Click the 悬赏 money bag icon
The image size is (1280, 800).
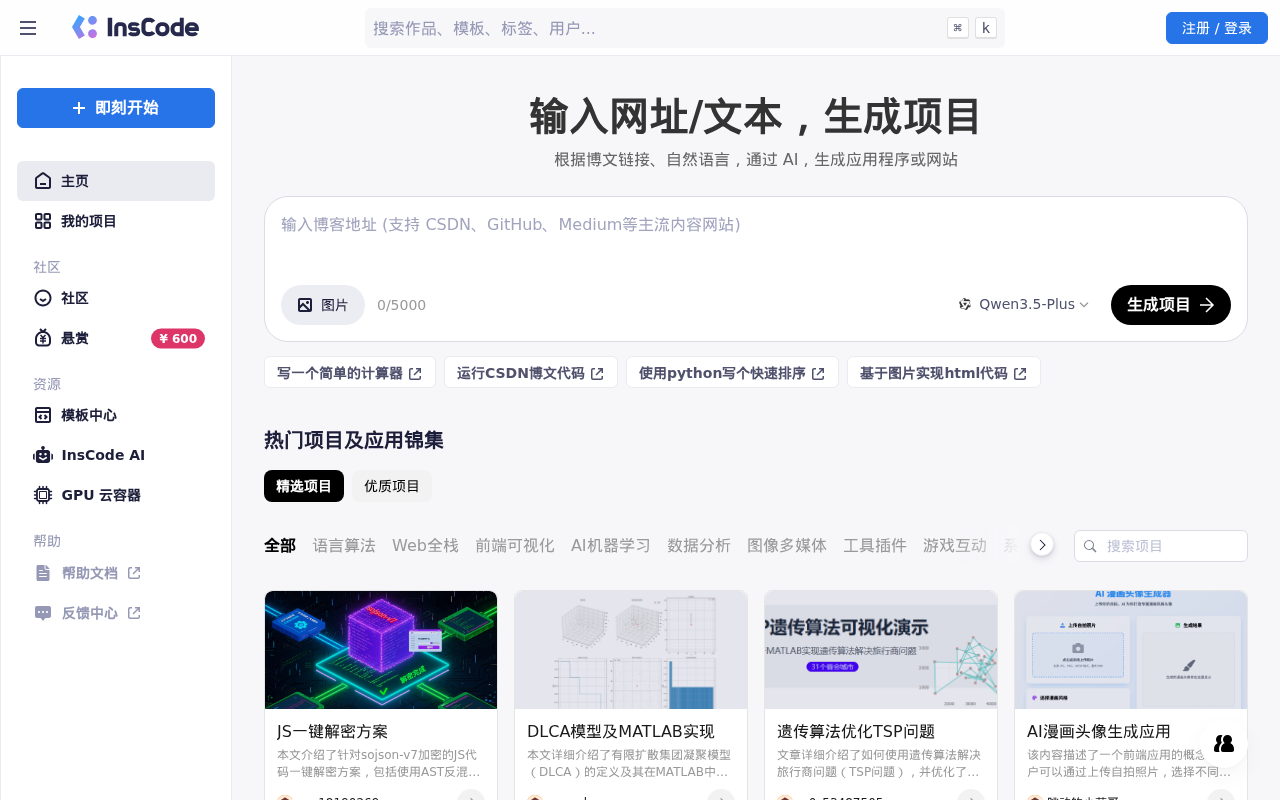pos(43,338)
